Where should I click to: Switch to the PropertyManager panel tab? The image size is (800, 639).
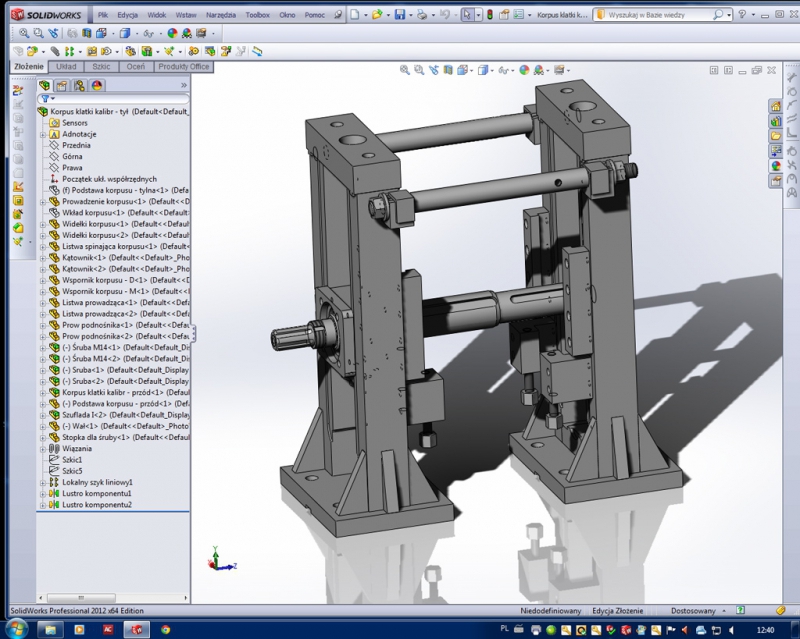(61, 86)
